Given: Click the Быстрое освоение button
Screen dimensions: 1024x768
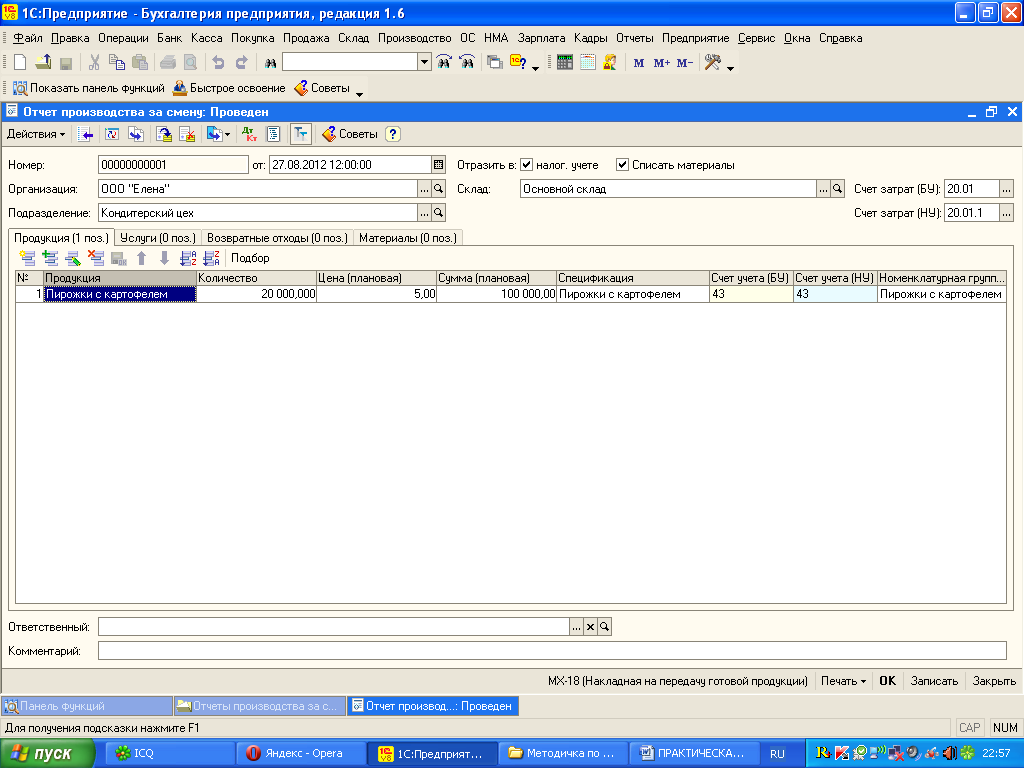Looking at the screenshot, I should click(x=229, y=88).
